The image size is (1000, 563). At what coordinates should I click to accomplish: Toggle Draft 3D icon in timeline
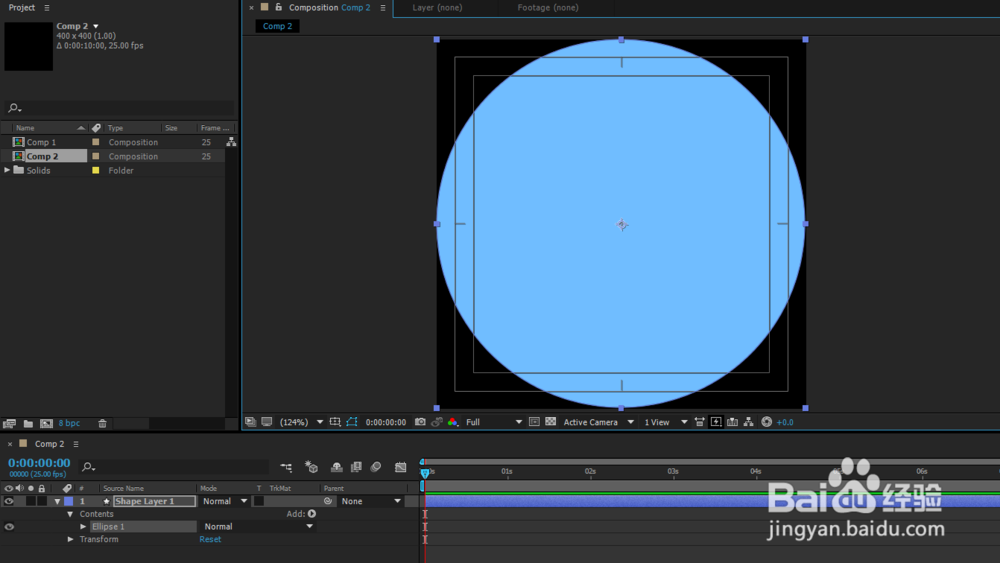point(311,467)
